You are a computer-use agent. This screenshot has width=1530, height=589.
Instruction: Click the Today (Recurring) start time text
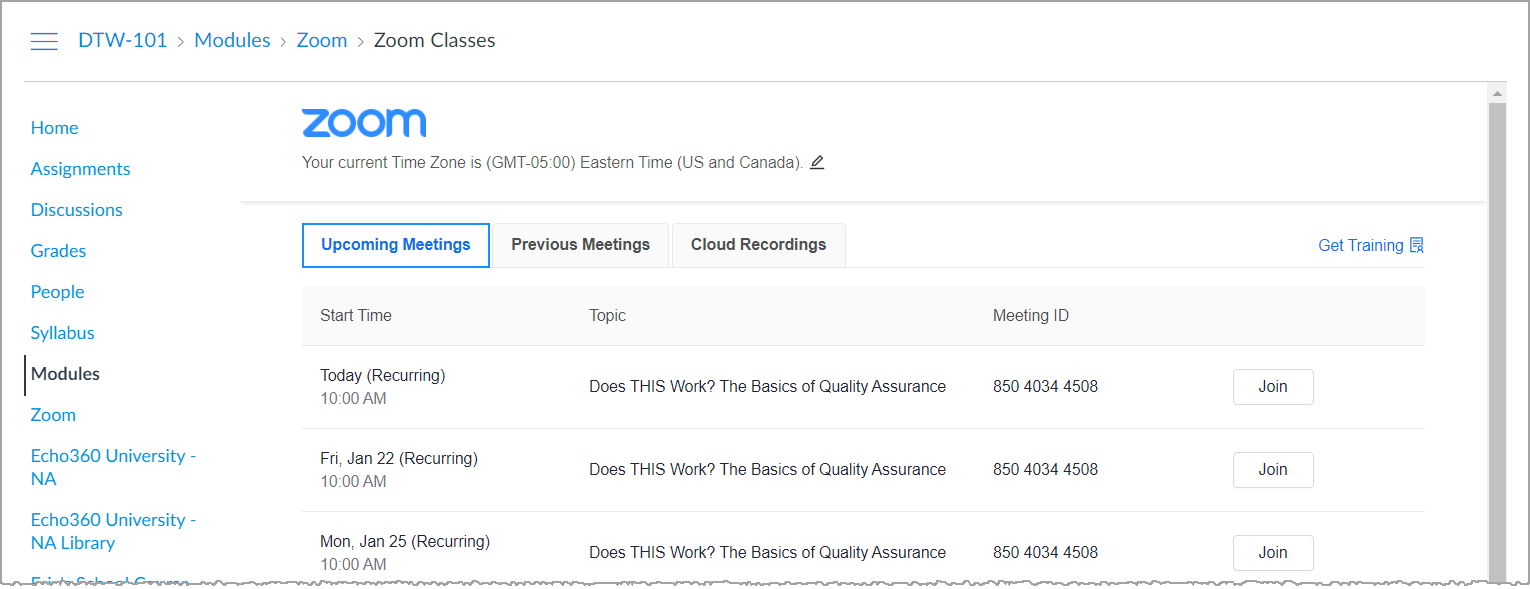click(383, 376)
